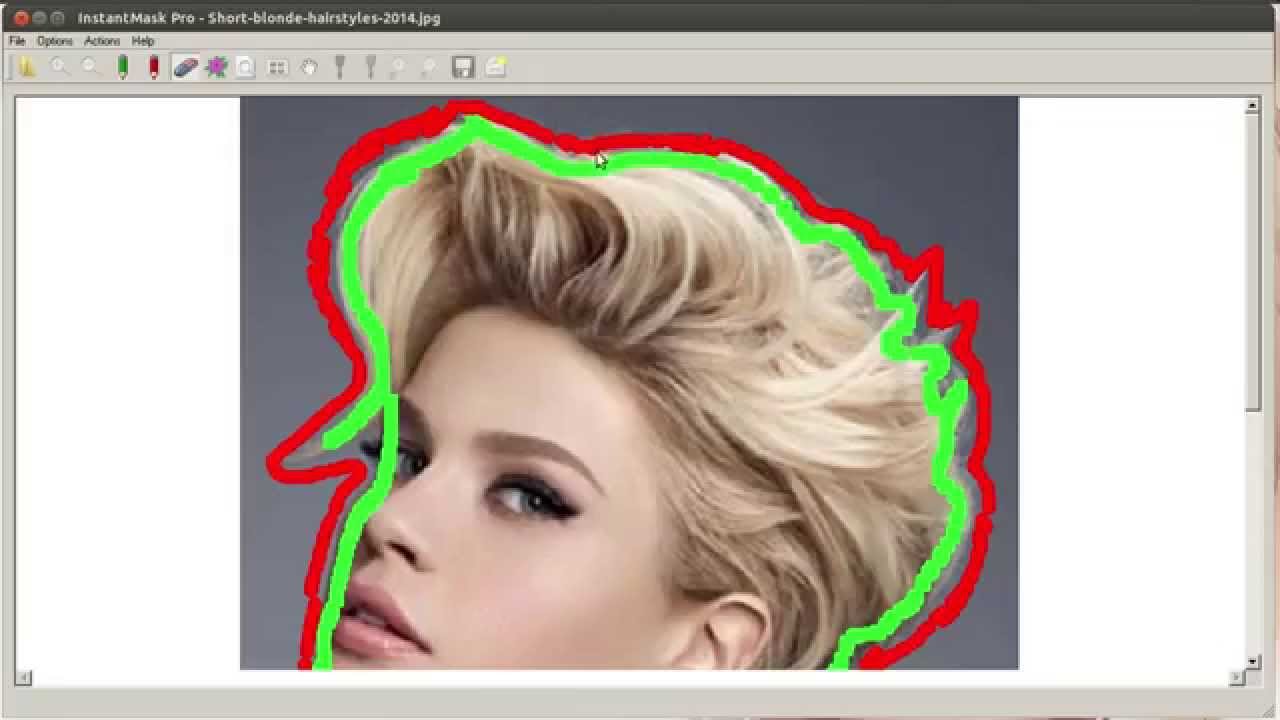Click the horizontal scrollbar left arrow
The width and height of the screenshot is (1280, 720).
tap(23, 678)
